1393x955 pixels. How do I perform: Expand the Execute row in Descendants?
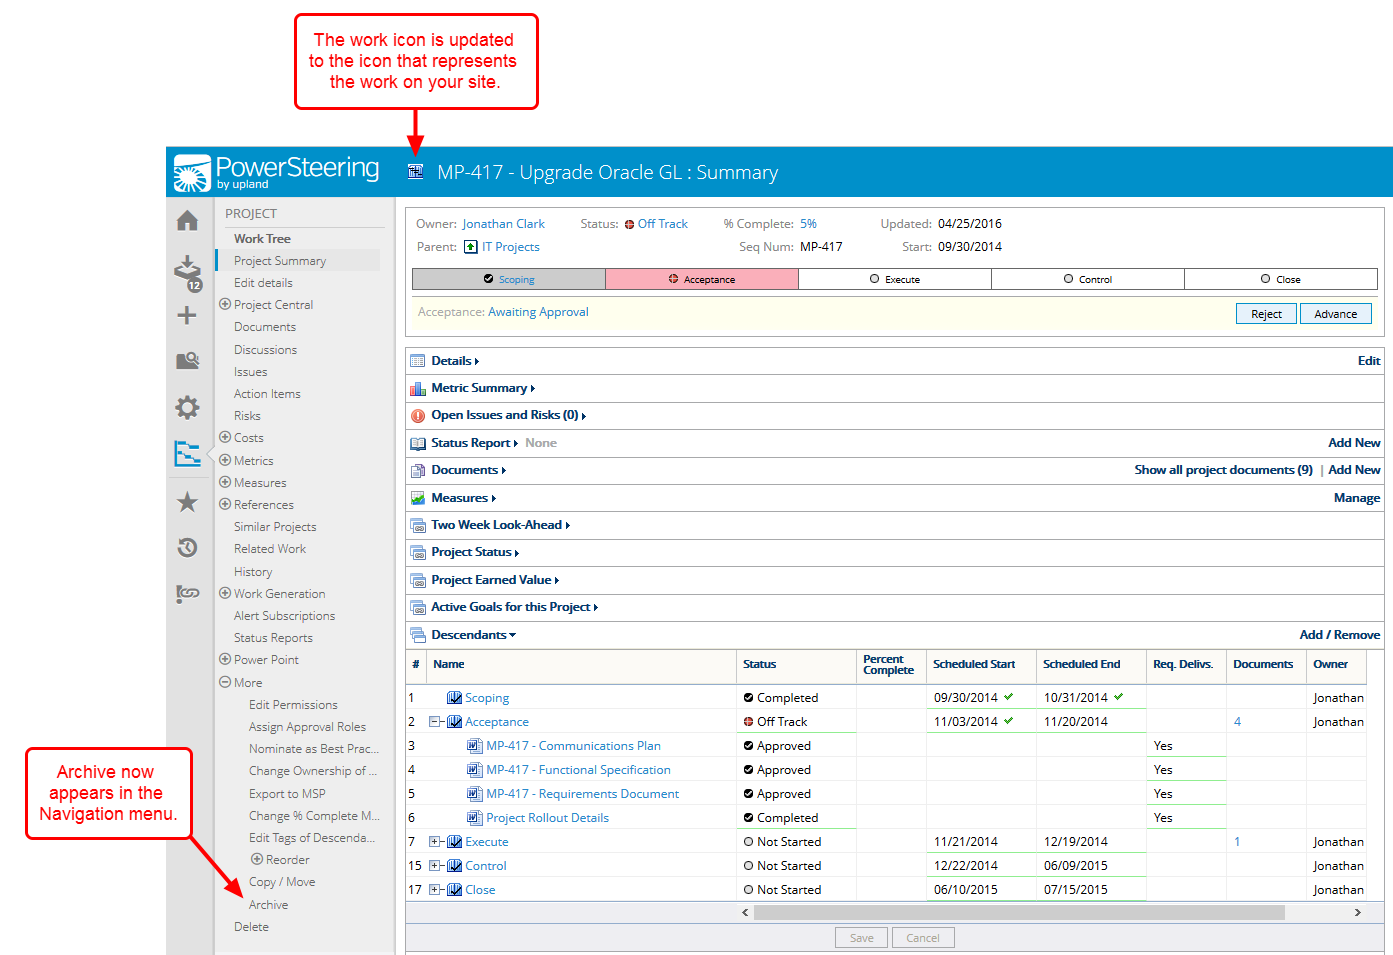435,842
